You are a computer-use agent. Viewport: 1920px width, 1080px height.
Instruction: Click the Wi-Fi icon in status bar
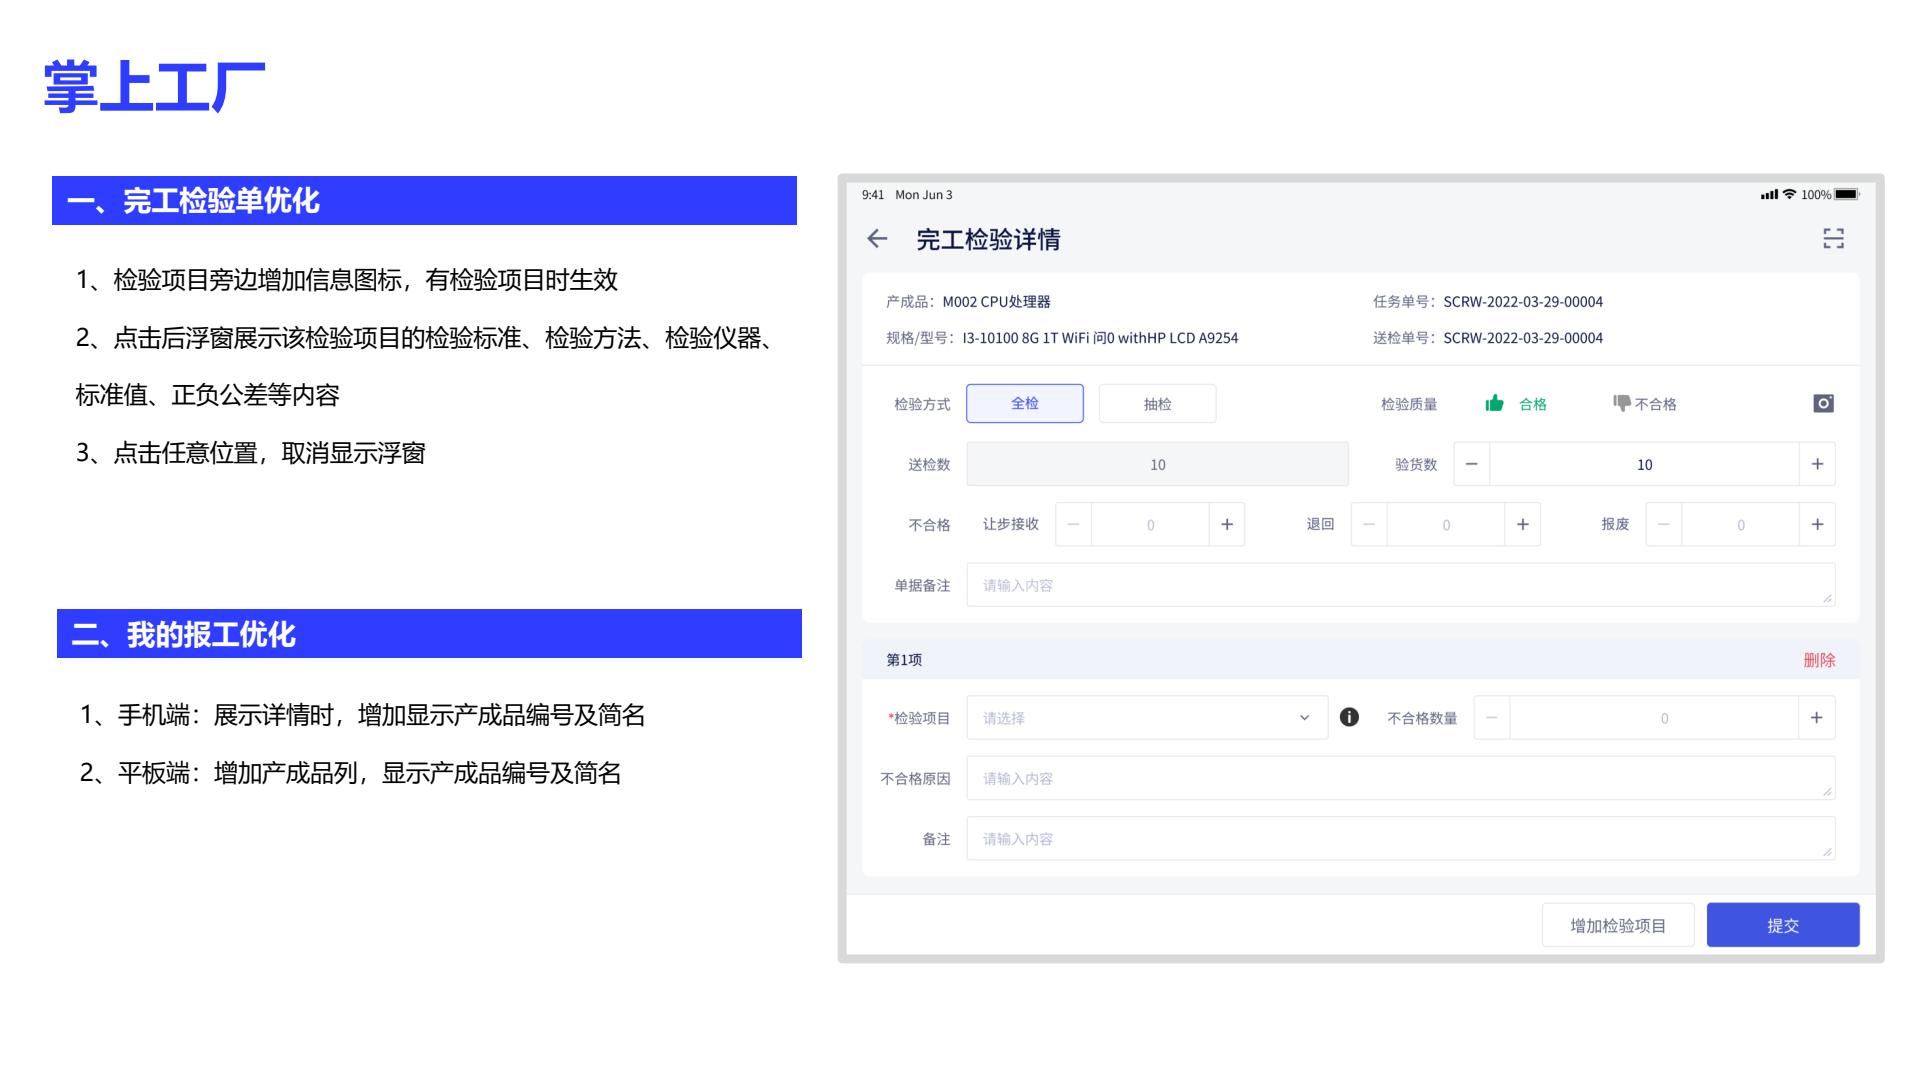[1789, 194]
